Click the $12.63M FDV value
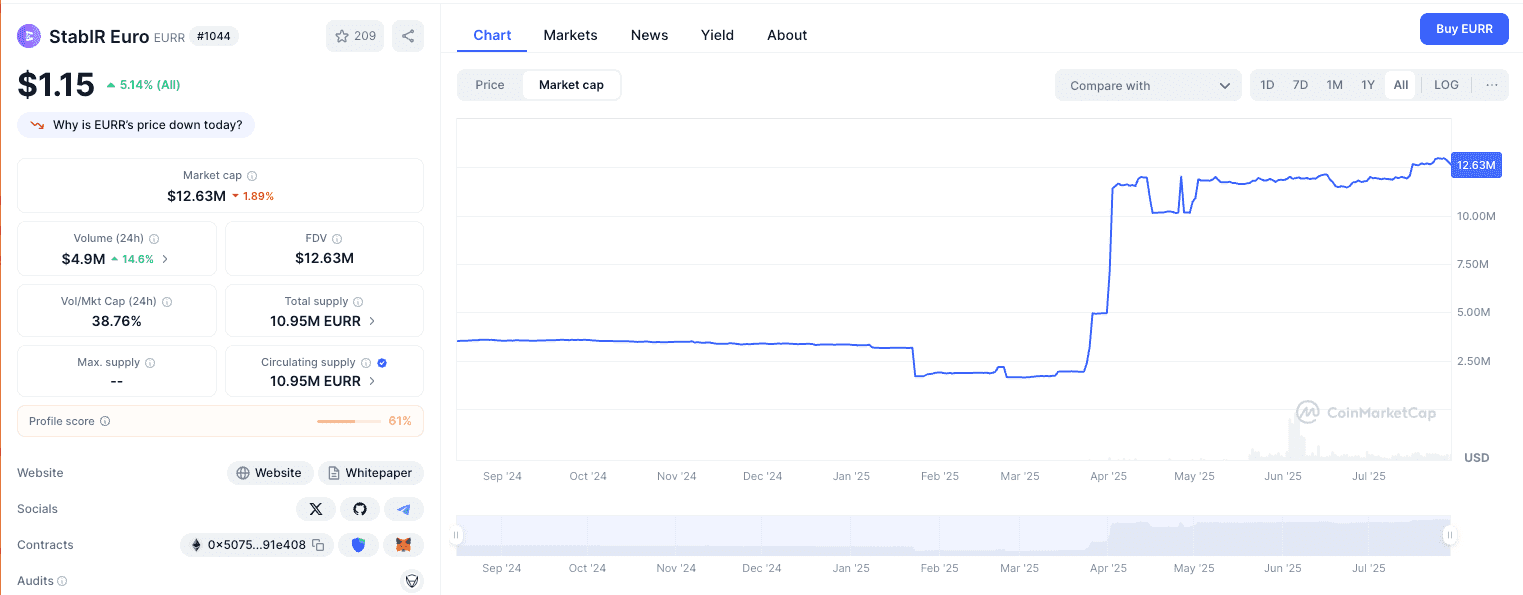Screen dimensions: 1523x595 324,258
